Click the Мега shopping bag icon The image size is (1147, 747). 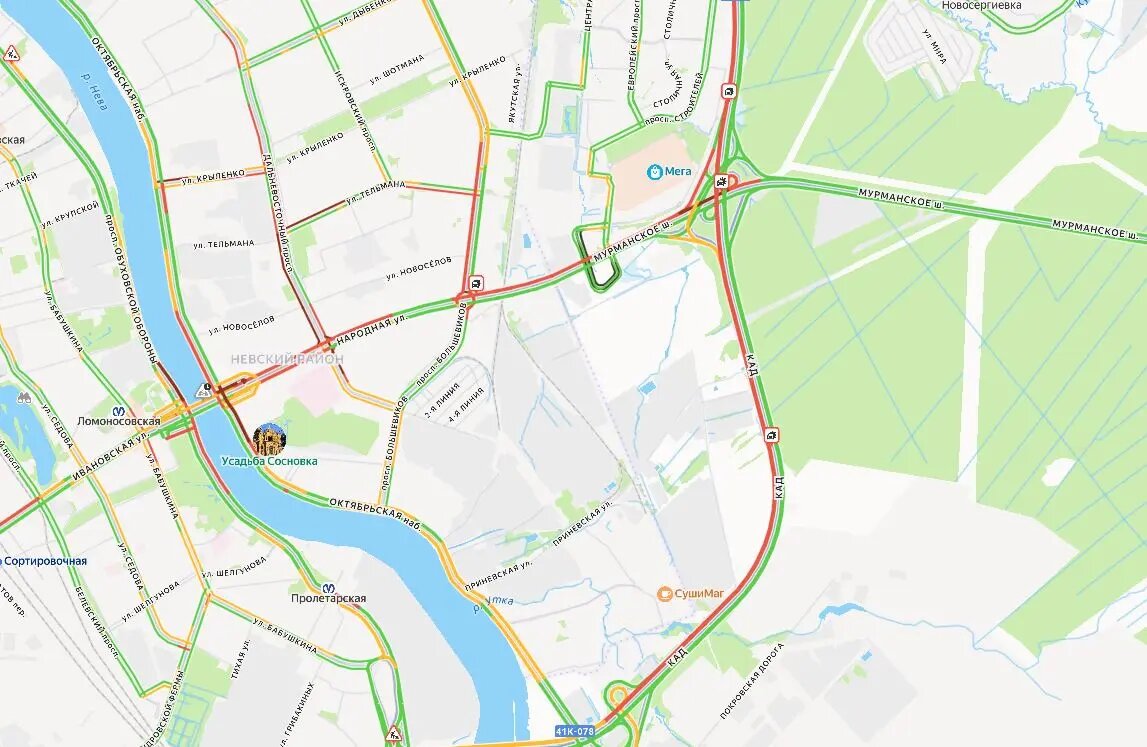point(655,172)
